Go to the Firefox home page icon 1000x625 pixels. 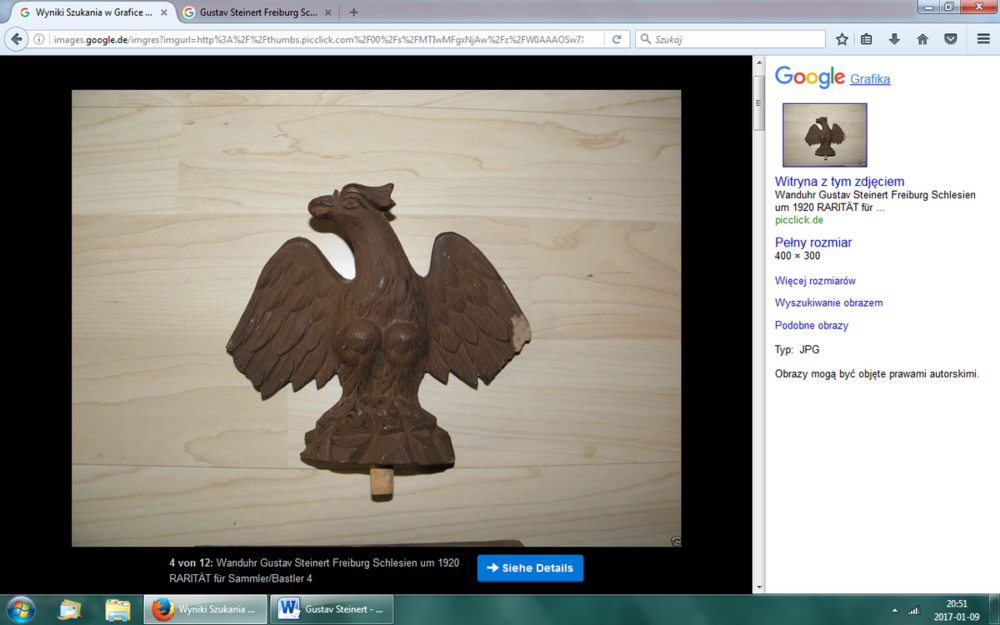pyautogui.click(x=922, y=39)
